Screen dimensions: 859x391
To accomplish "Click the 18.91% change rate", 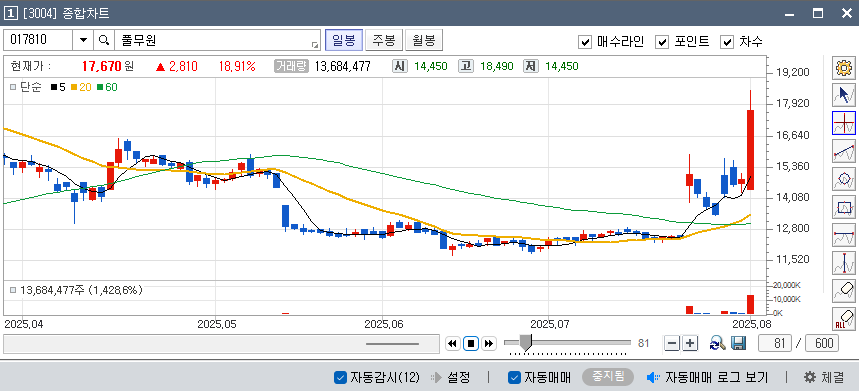I will (237, 67).
